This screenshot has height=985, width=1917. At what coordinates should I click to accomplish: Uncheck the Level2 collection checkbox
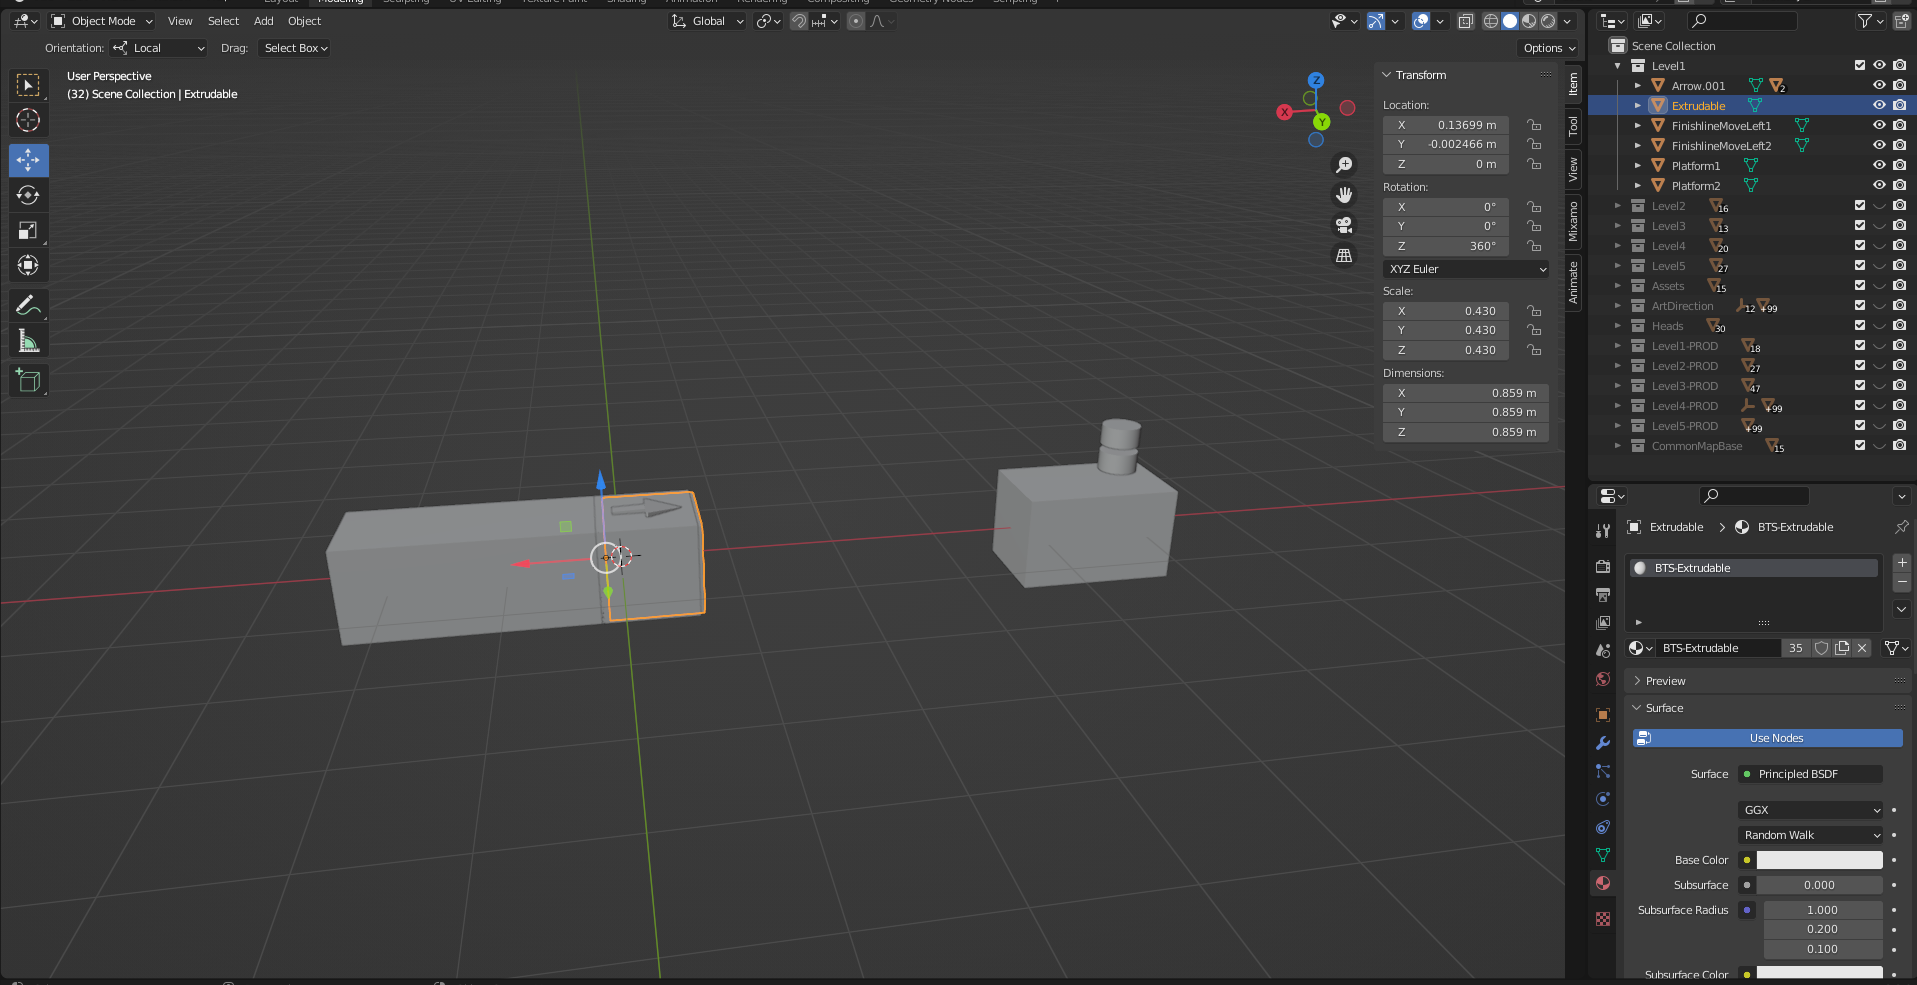coord(1860,206)
